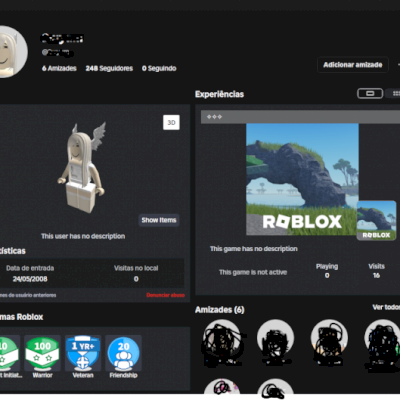The width and height of the screenshot is (400, 400).
Task: Click the Visits count 16
Action: pyautogui.click(x=376, y=275)
